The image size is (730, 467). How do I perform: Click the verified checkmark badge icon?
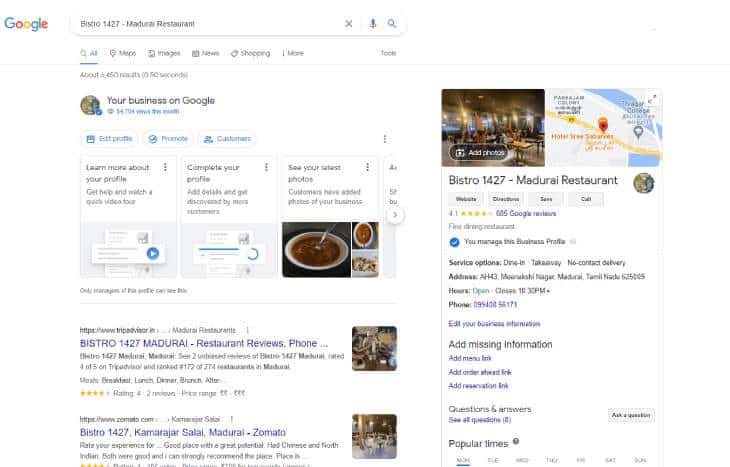[x=454, y=242]
